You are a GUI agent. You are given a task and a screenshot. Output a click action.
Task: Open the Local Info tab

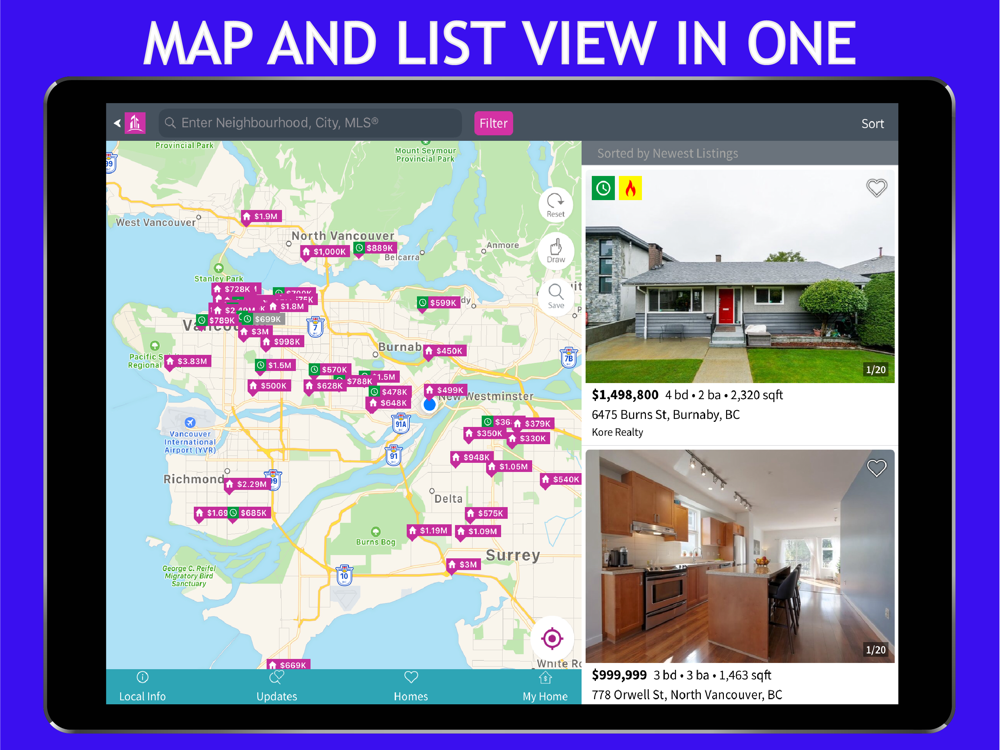click(x=142, y=687)
